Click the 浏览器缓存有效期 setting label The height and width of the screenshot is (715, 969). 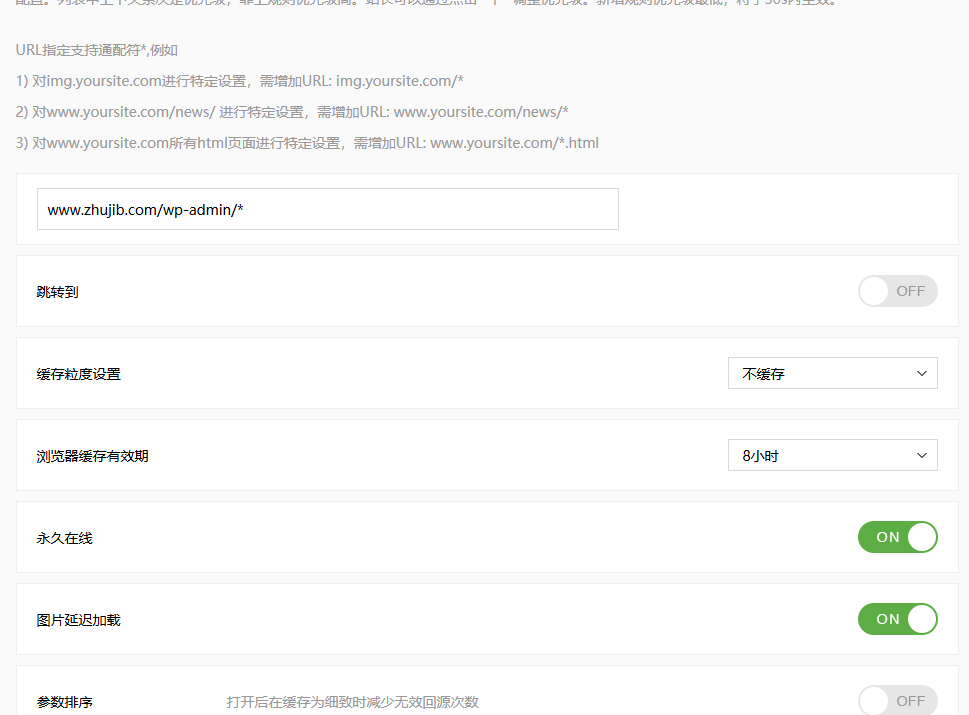tap(92, 456)
